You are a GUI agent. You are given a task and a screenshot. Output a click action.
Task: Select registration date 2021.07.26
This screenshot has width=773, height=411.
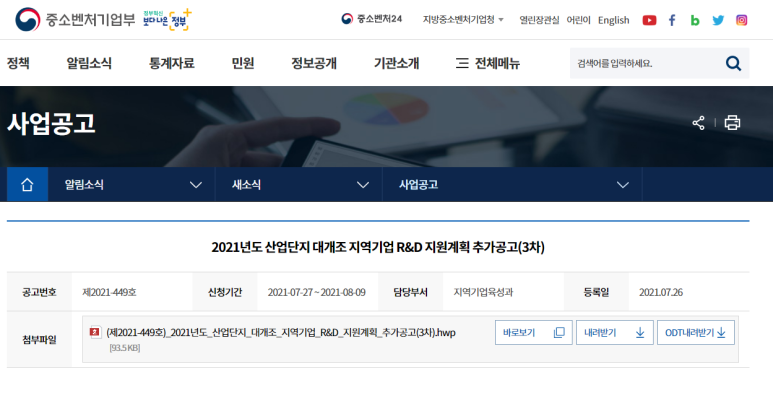point(661,292)
